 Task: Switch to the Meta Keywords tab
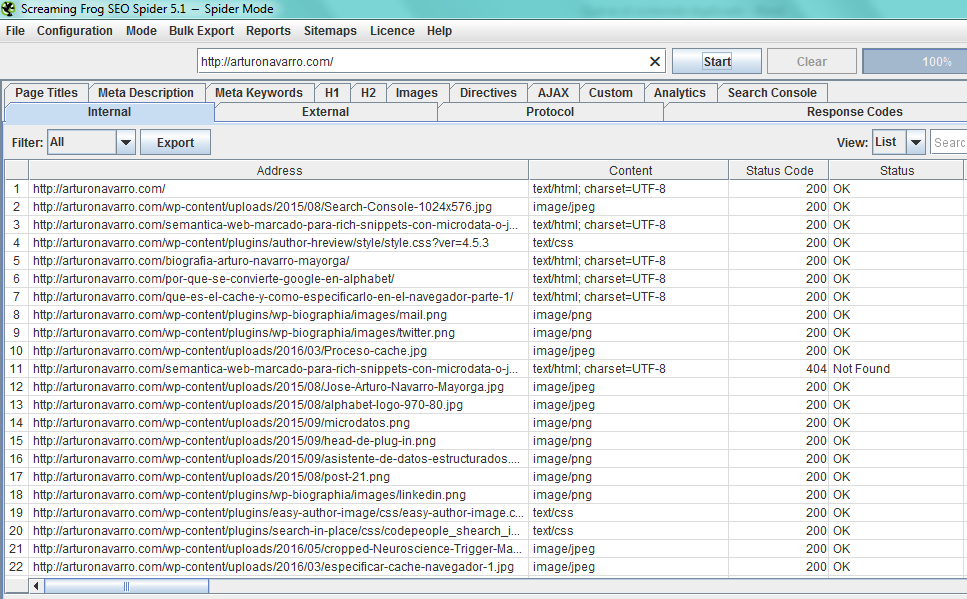pyautogui.click(x=259, y=93)
